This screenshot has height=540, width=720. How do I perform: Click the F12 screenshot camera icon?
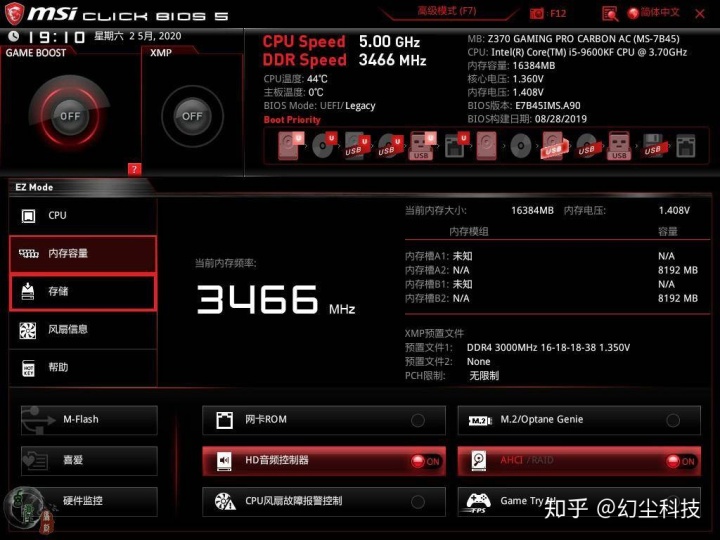point(536,13)
